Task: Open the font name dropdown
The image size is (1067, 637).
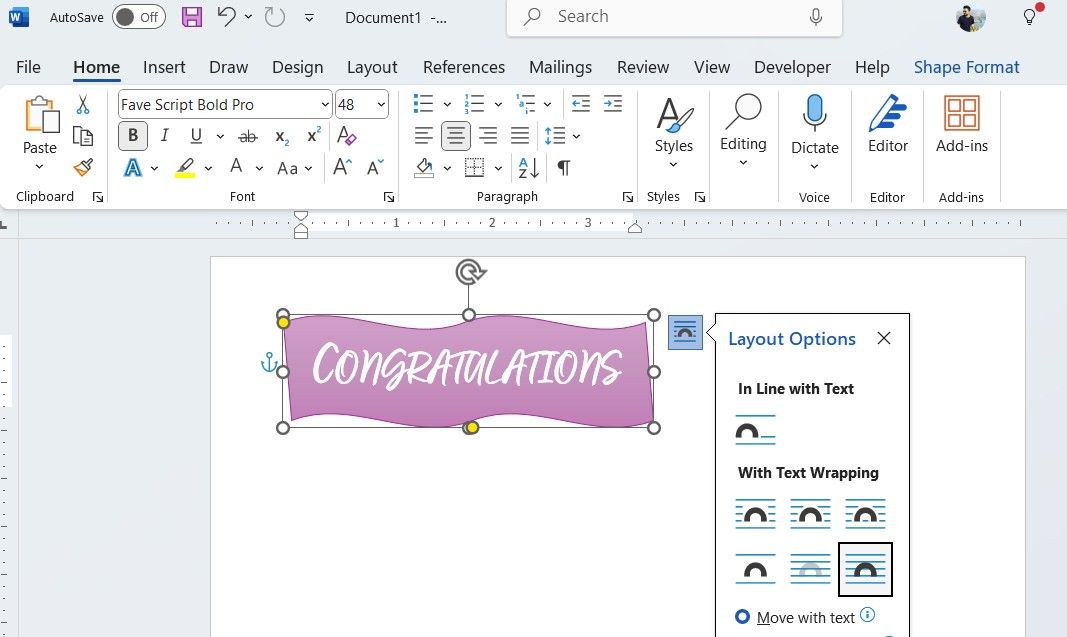Action: click(325, 105)
